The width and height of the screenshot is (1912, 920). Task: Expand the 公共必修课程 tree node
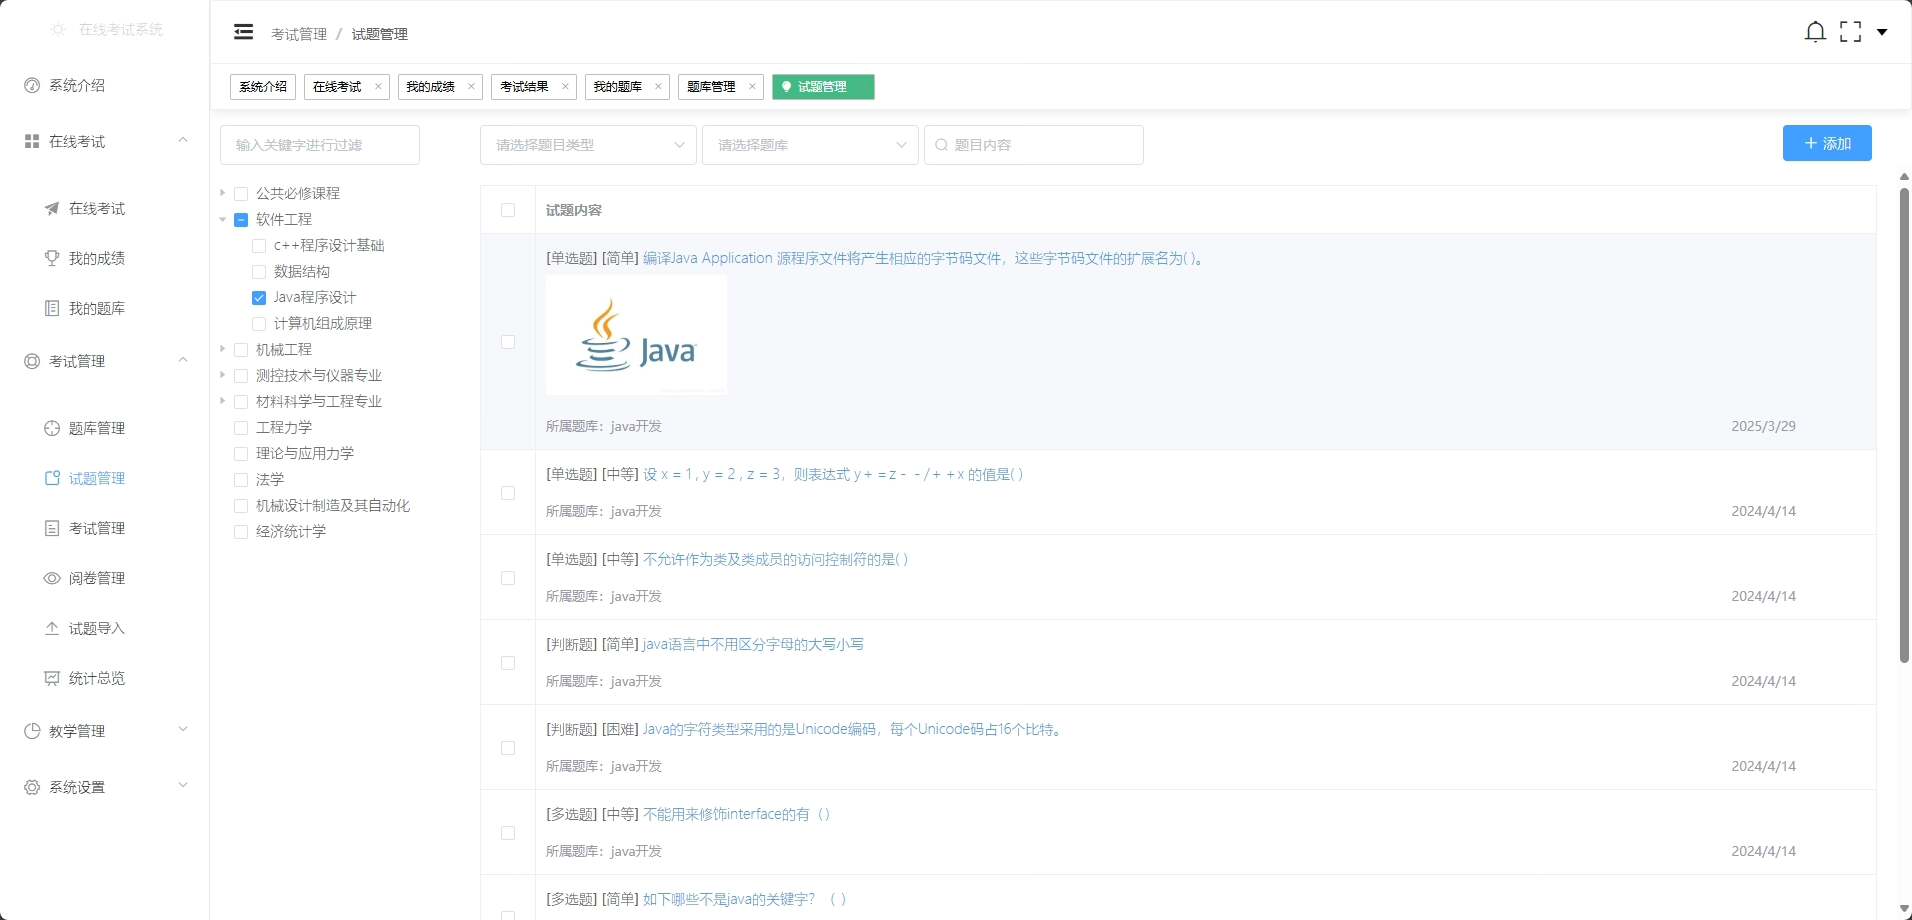[222, 193]
